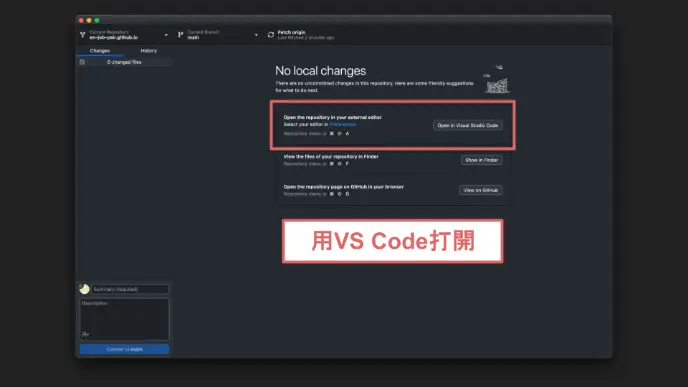Click the yellow minimize window button
Viewport: 688px width, 387px height.
[89, 20]
